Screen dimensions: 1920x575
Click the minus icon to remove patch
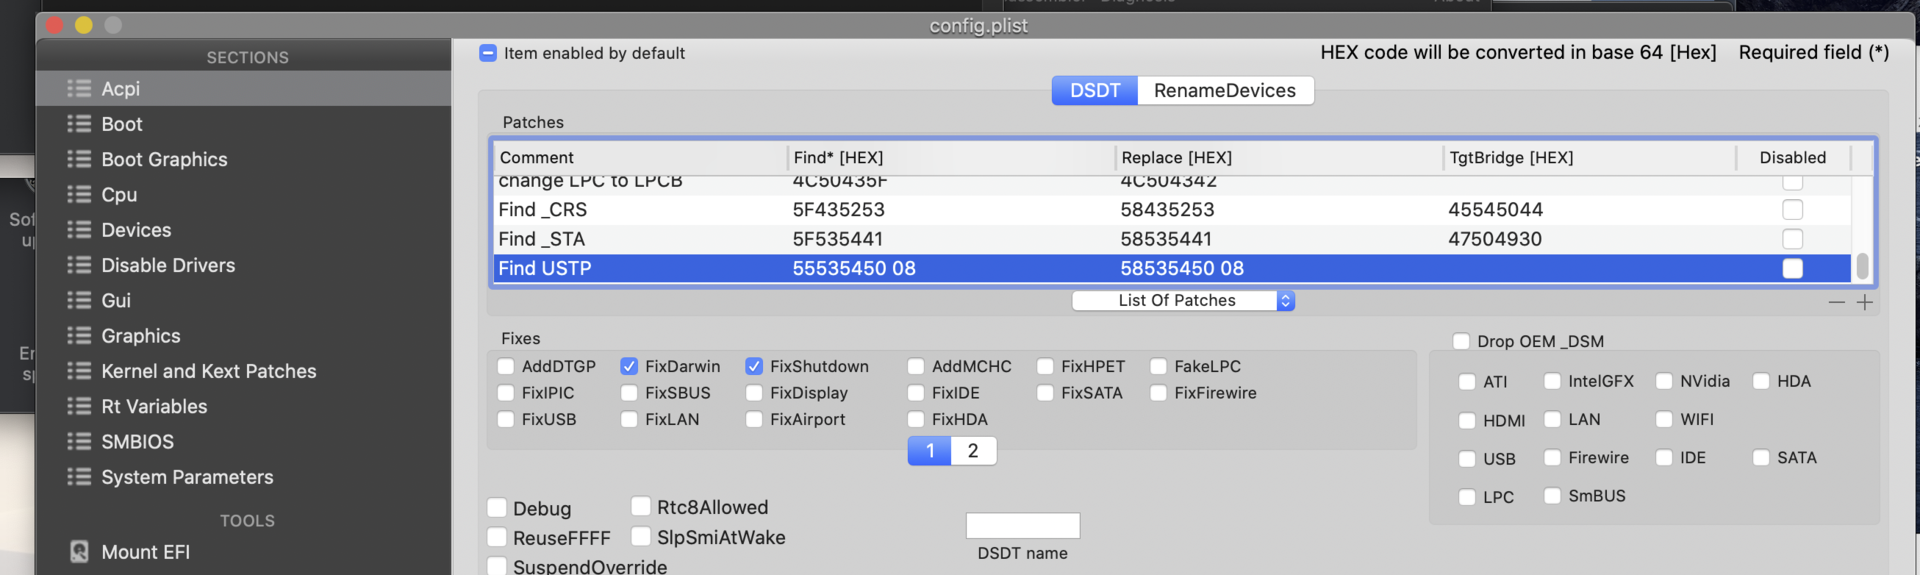pos(1836,302)
